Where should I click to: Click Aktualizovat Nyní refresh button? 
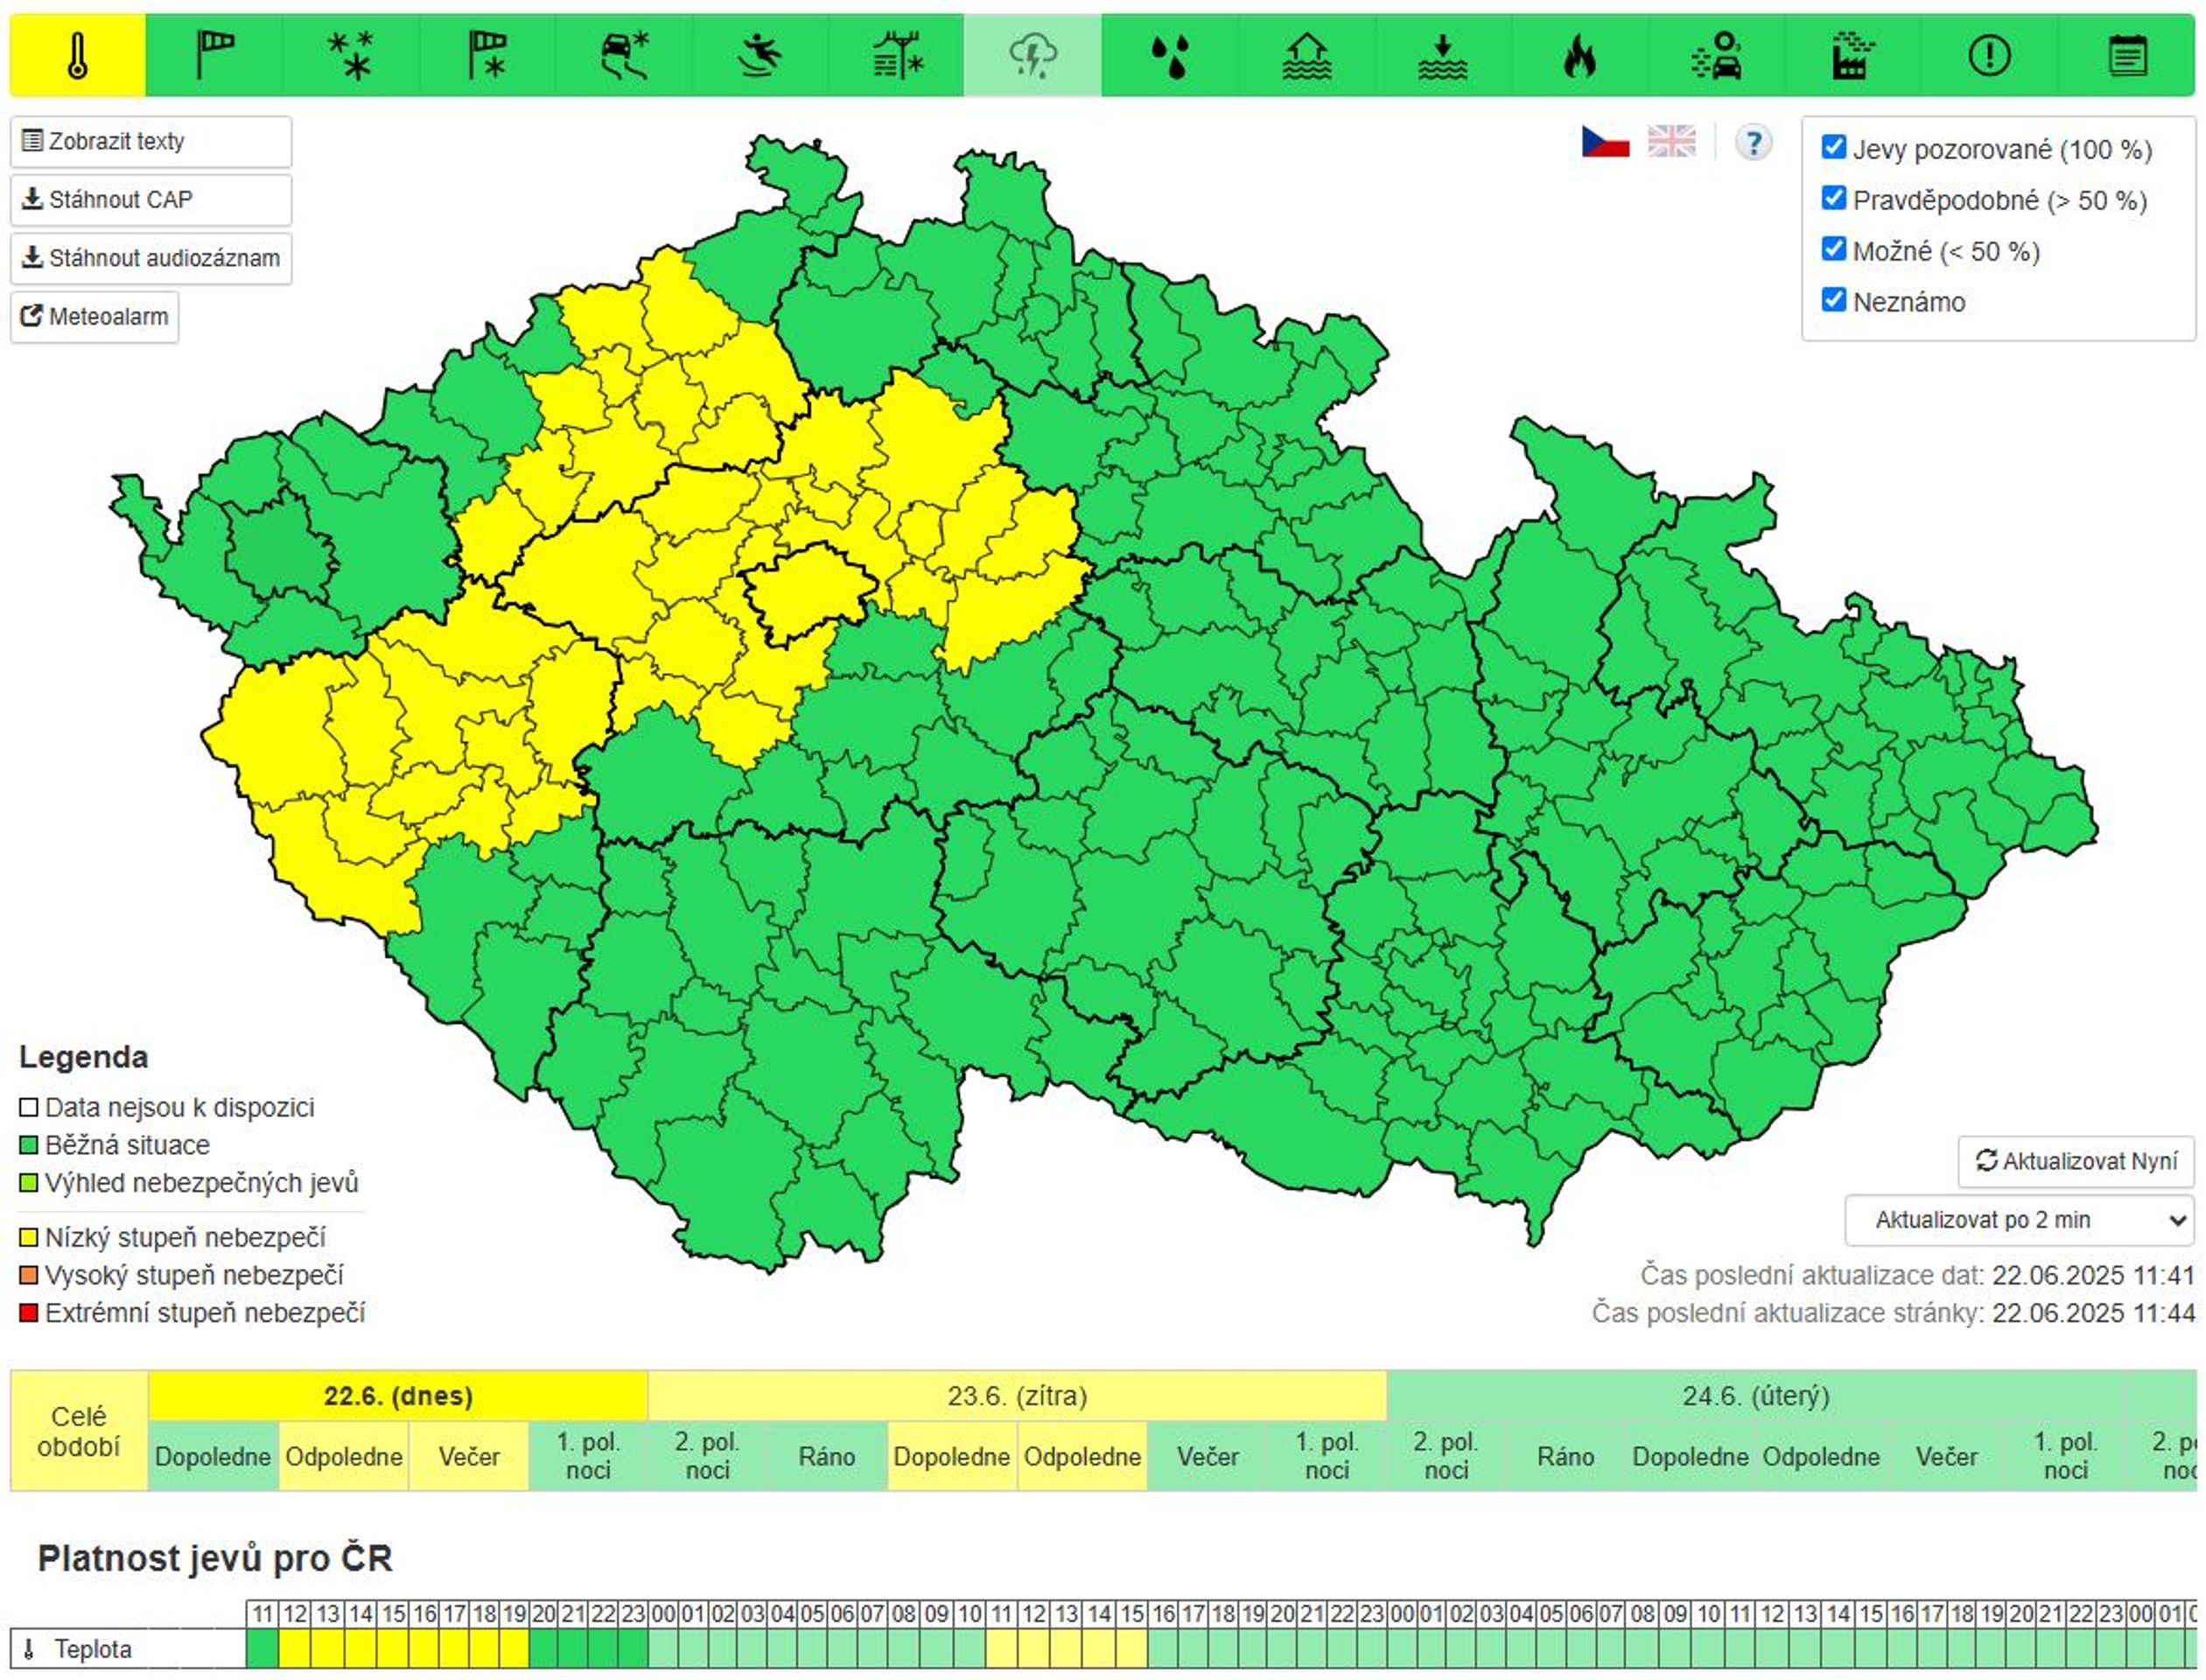tap(2076, 1161)
